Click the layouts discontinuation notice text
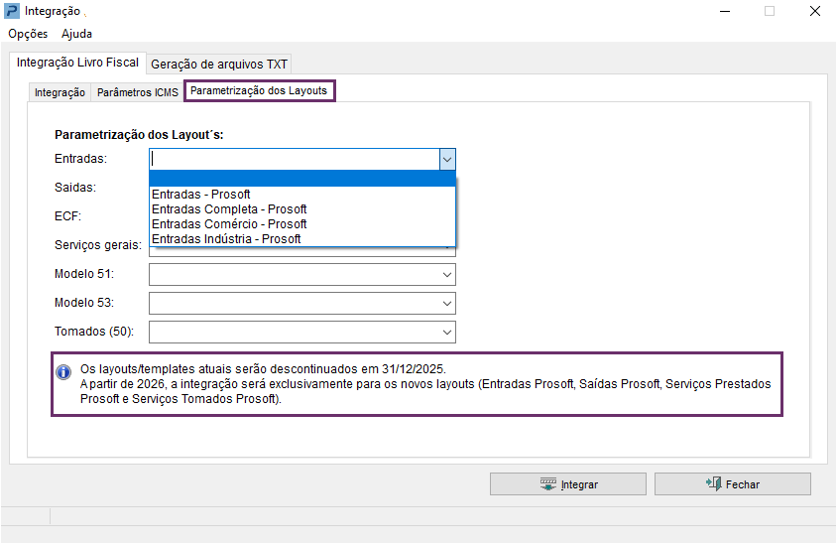 pyautogui.click(x=425, y=384)
